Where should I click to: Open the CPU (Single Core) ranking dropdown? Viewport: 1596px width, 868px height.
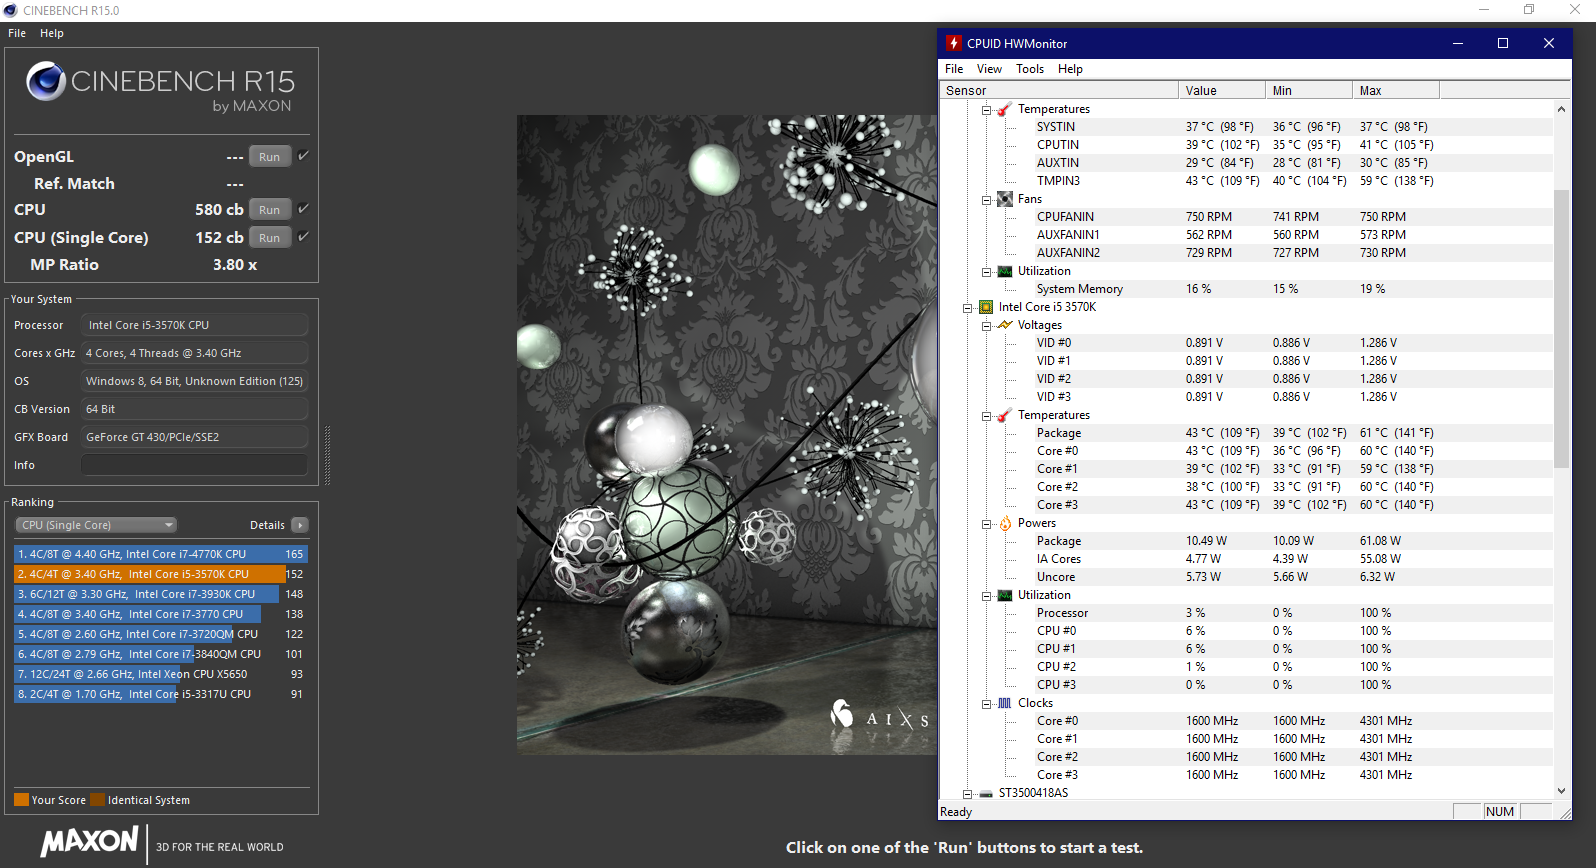coord(96,525)
